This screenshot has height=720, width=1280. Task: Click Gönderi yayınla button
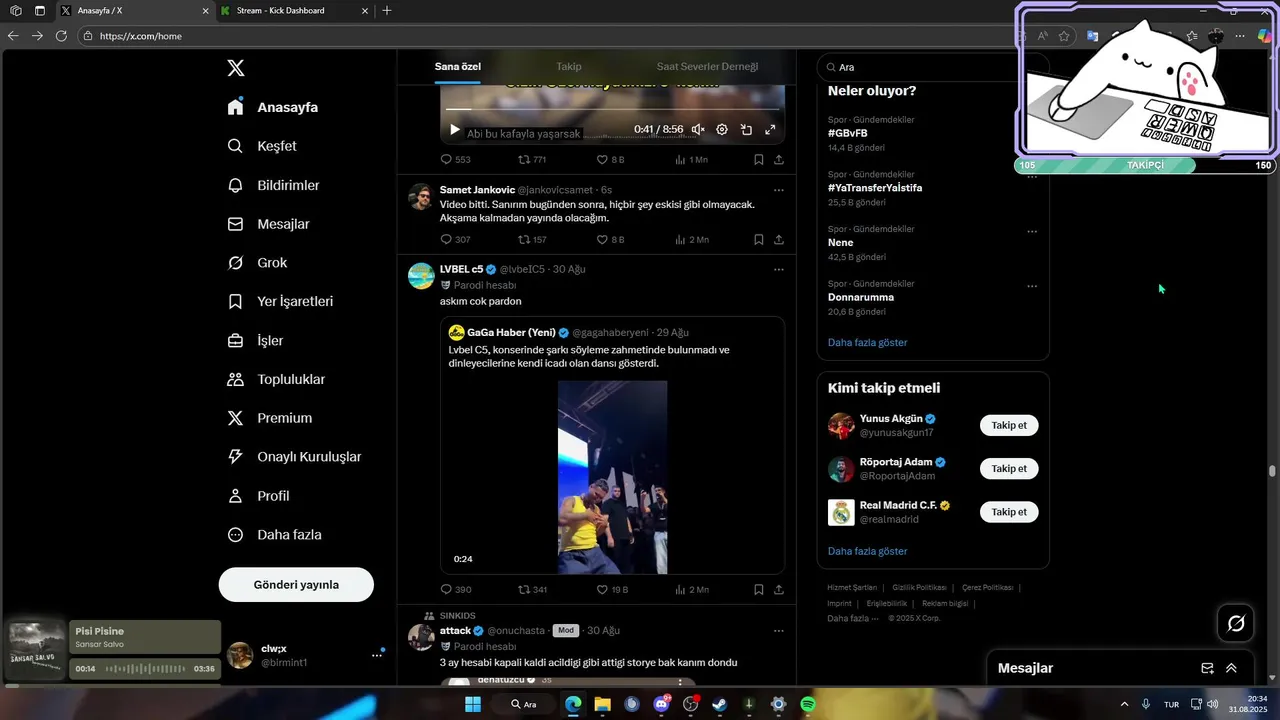(x=296, y=585)
